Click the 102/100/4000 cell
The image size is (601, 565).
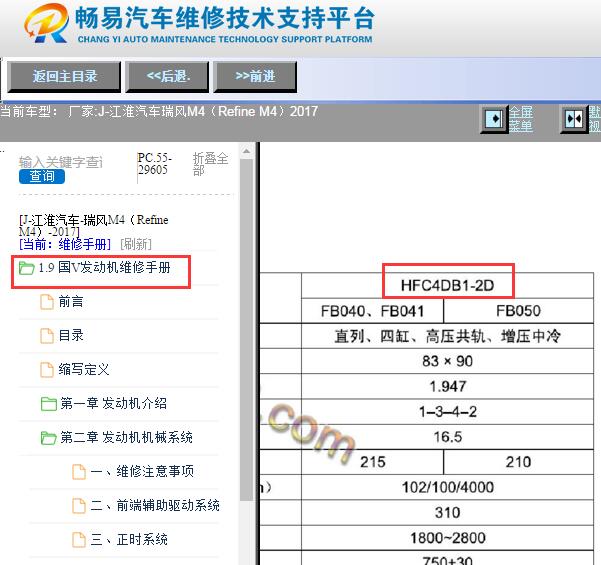tap(447, 487)
